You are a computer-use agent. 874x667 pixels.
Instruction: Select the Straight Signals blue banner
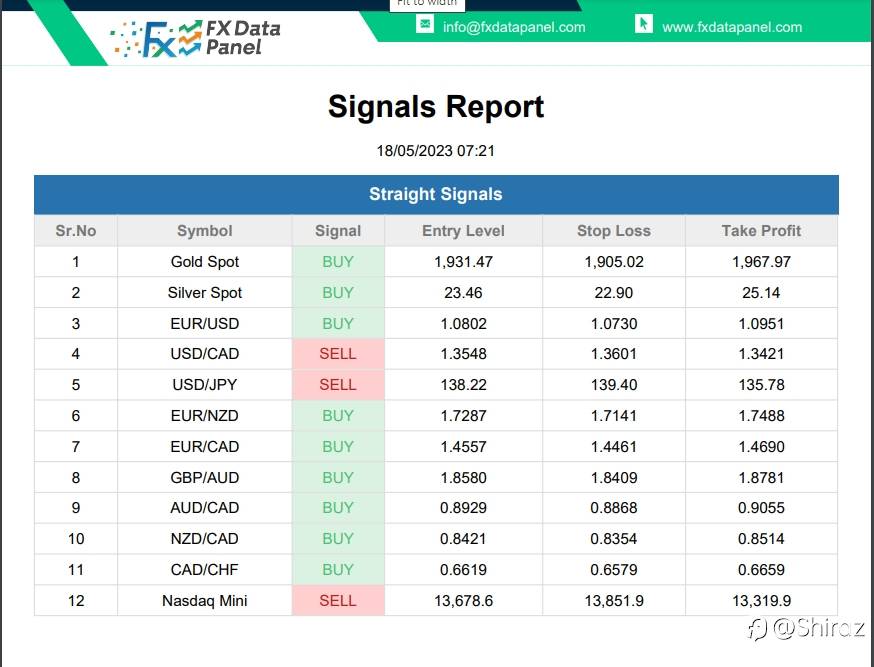pyautogui.click(x=436, y=194)
